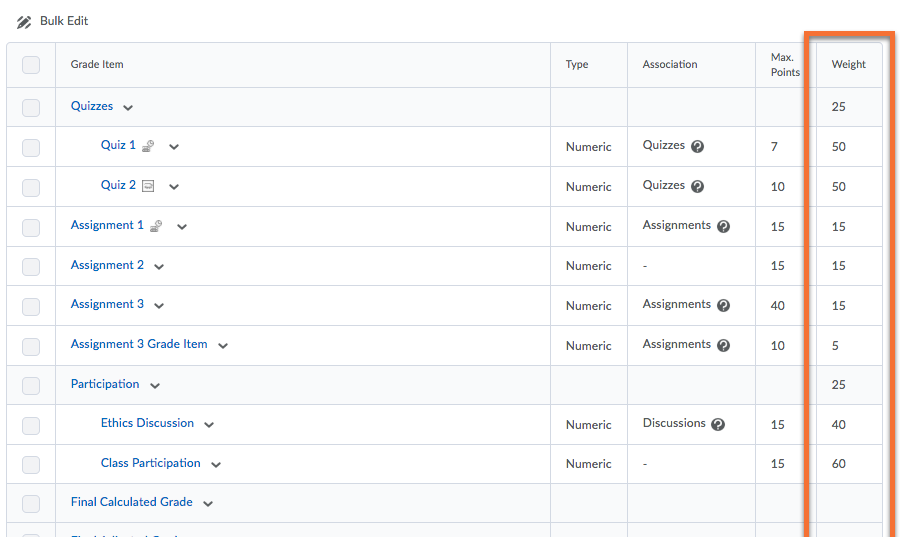Open the Quizzes category dropdown arrow
Screen dimensions: 912x537
pyautogui.click(x=128, y=107)
